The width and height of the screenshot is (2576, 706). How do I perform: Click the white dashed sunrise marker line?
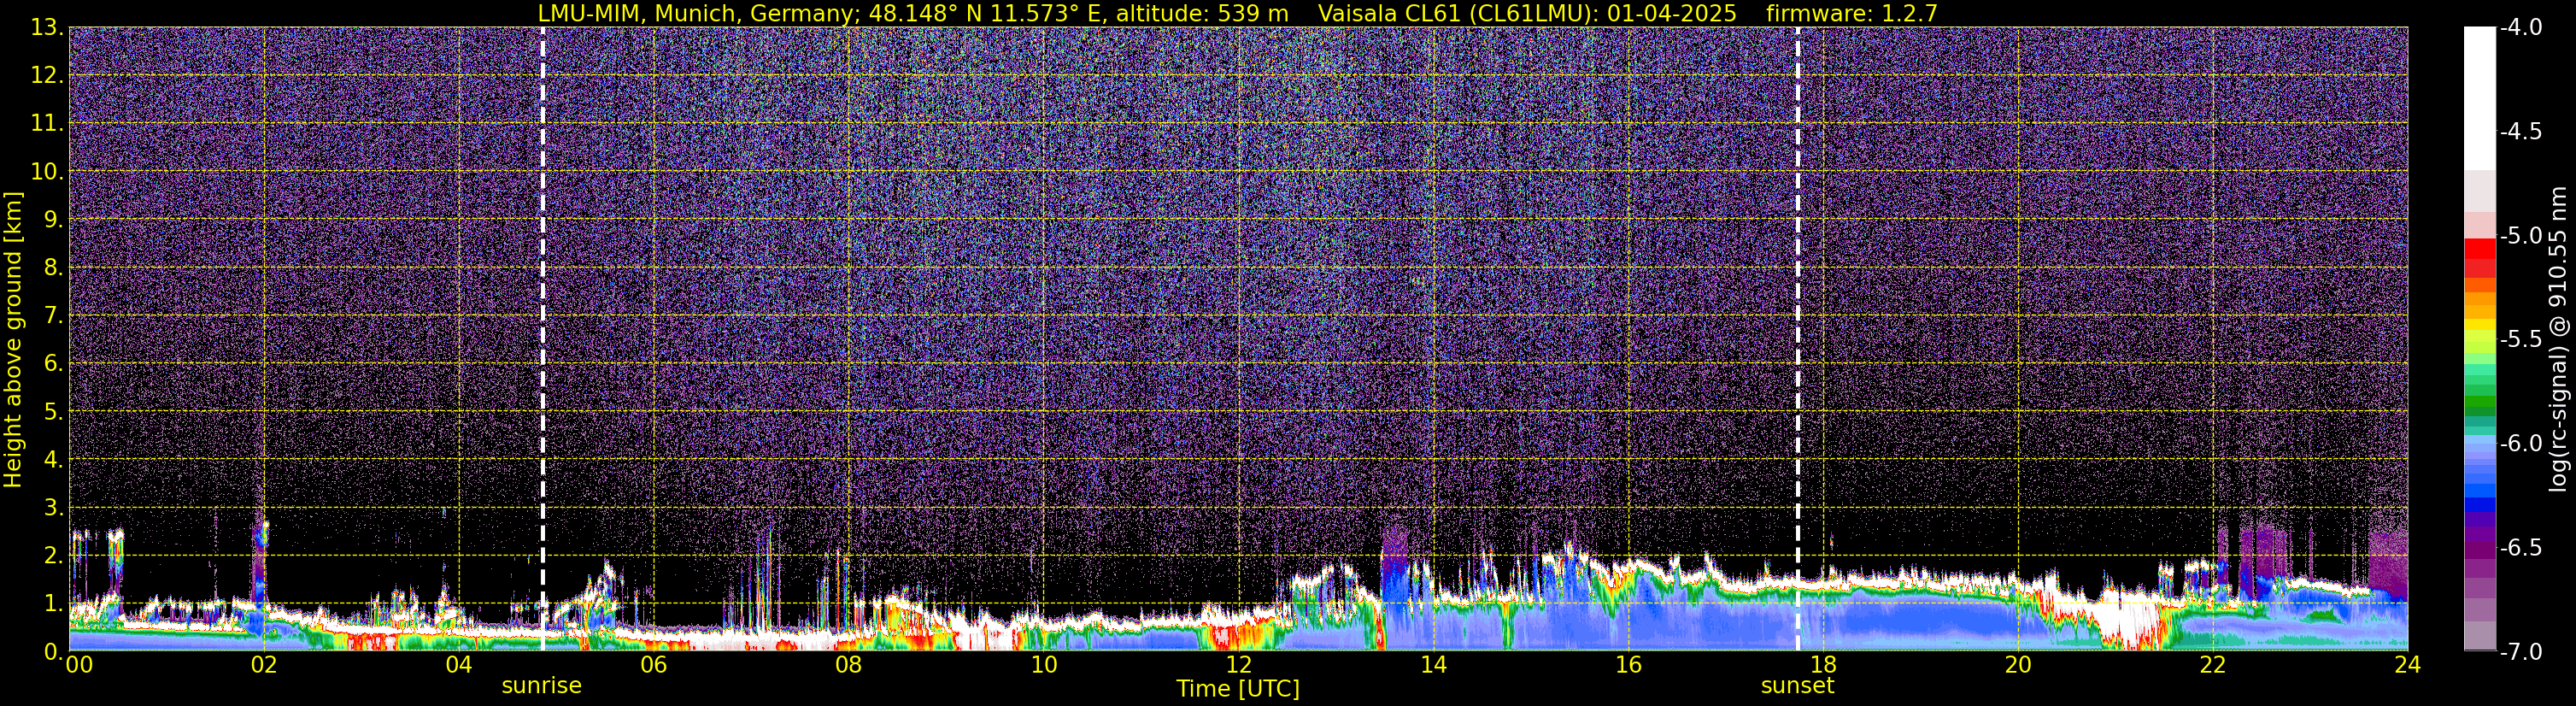point(543,339)
